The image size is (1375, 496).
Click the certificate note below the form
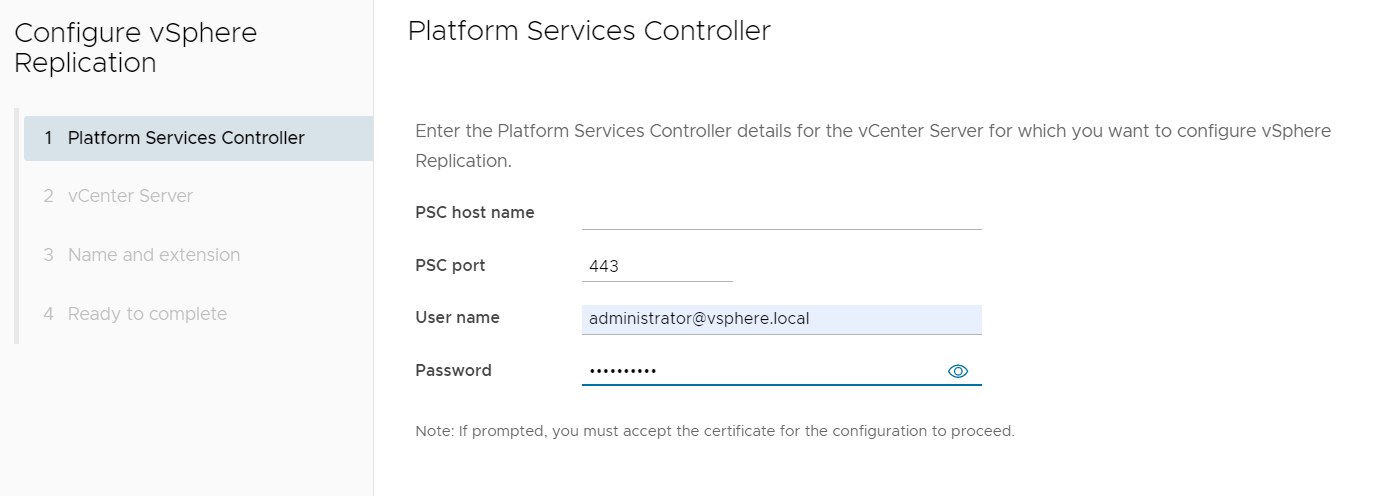(714, 432)
